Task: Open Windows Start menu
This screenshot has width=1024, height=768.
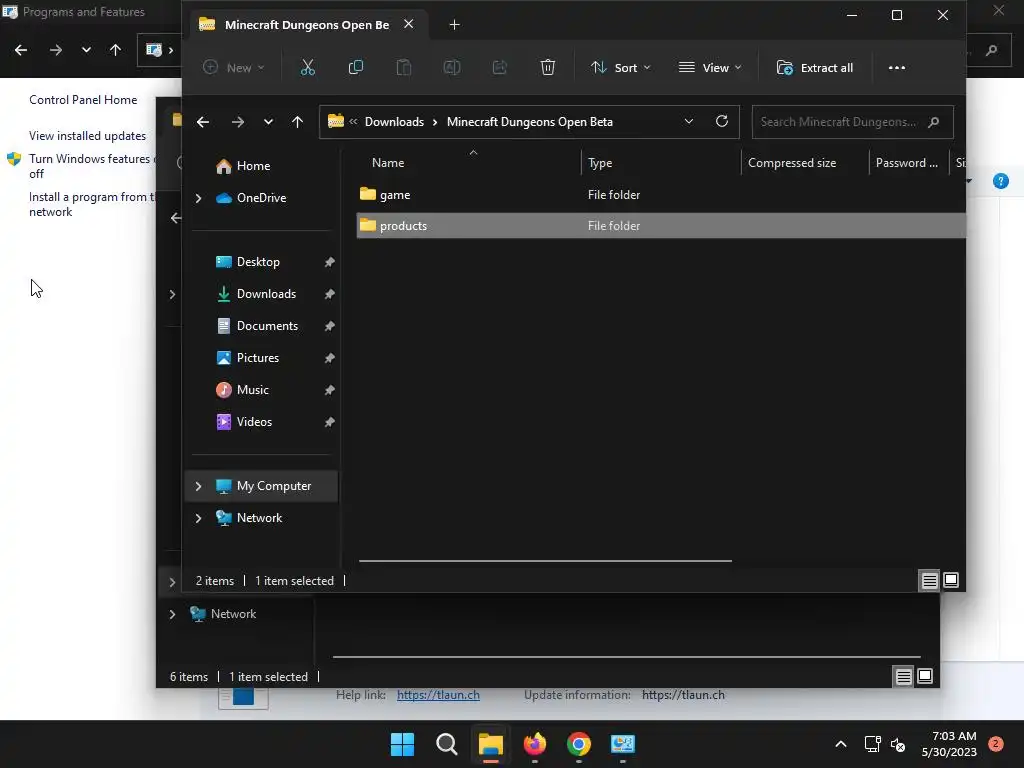Action: click(x=402, y=744)
